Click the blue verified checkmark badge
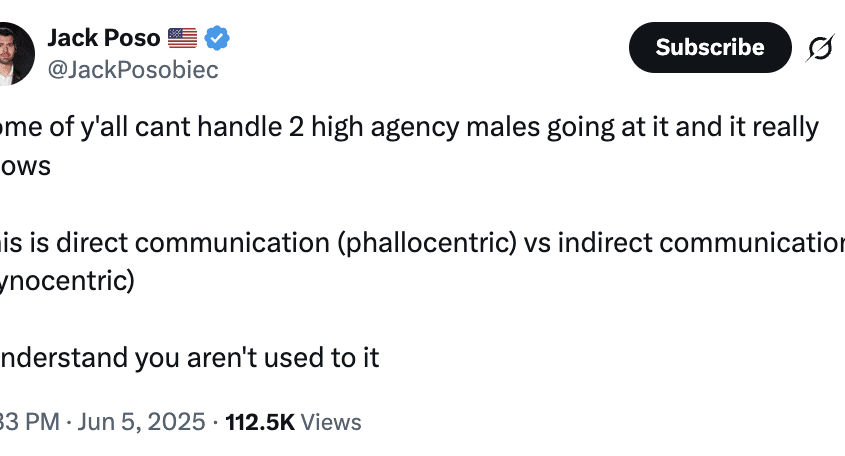845x456 pixels. (x=217, y=38)
